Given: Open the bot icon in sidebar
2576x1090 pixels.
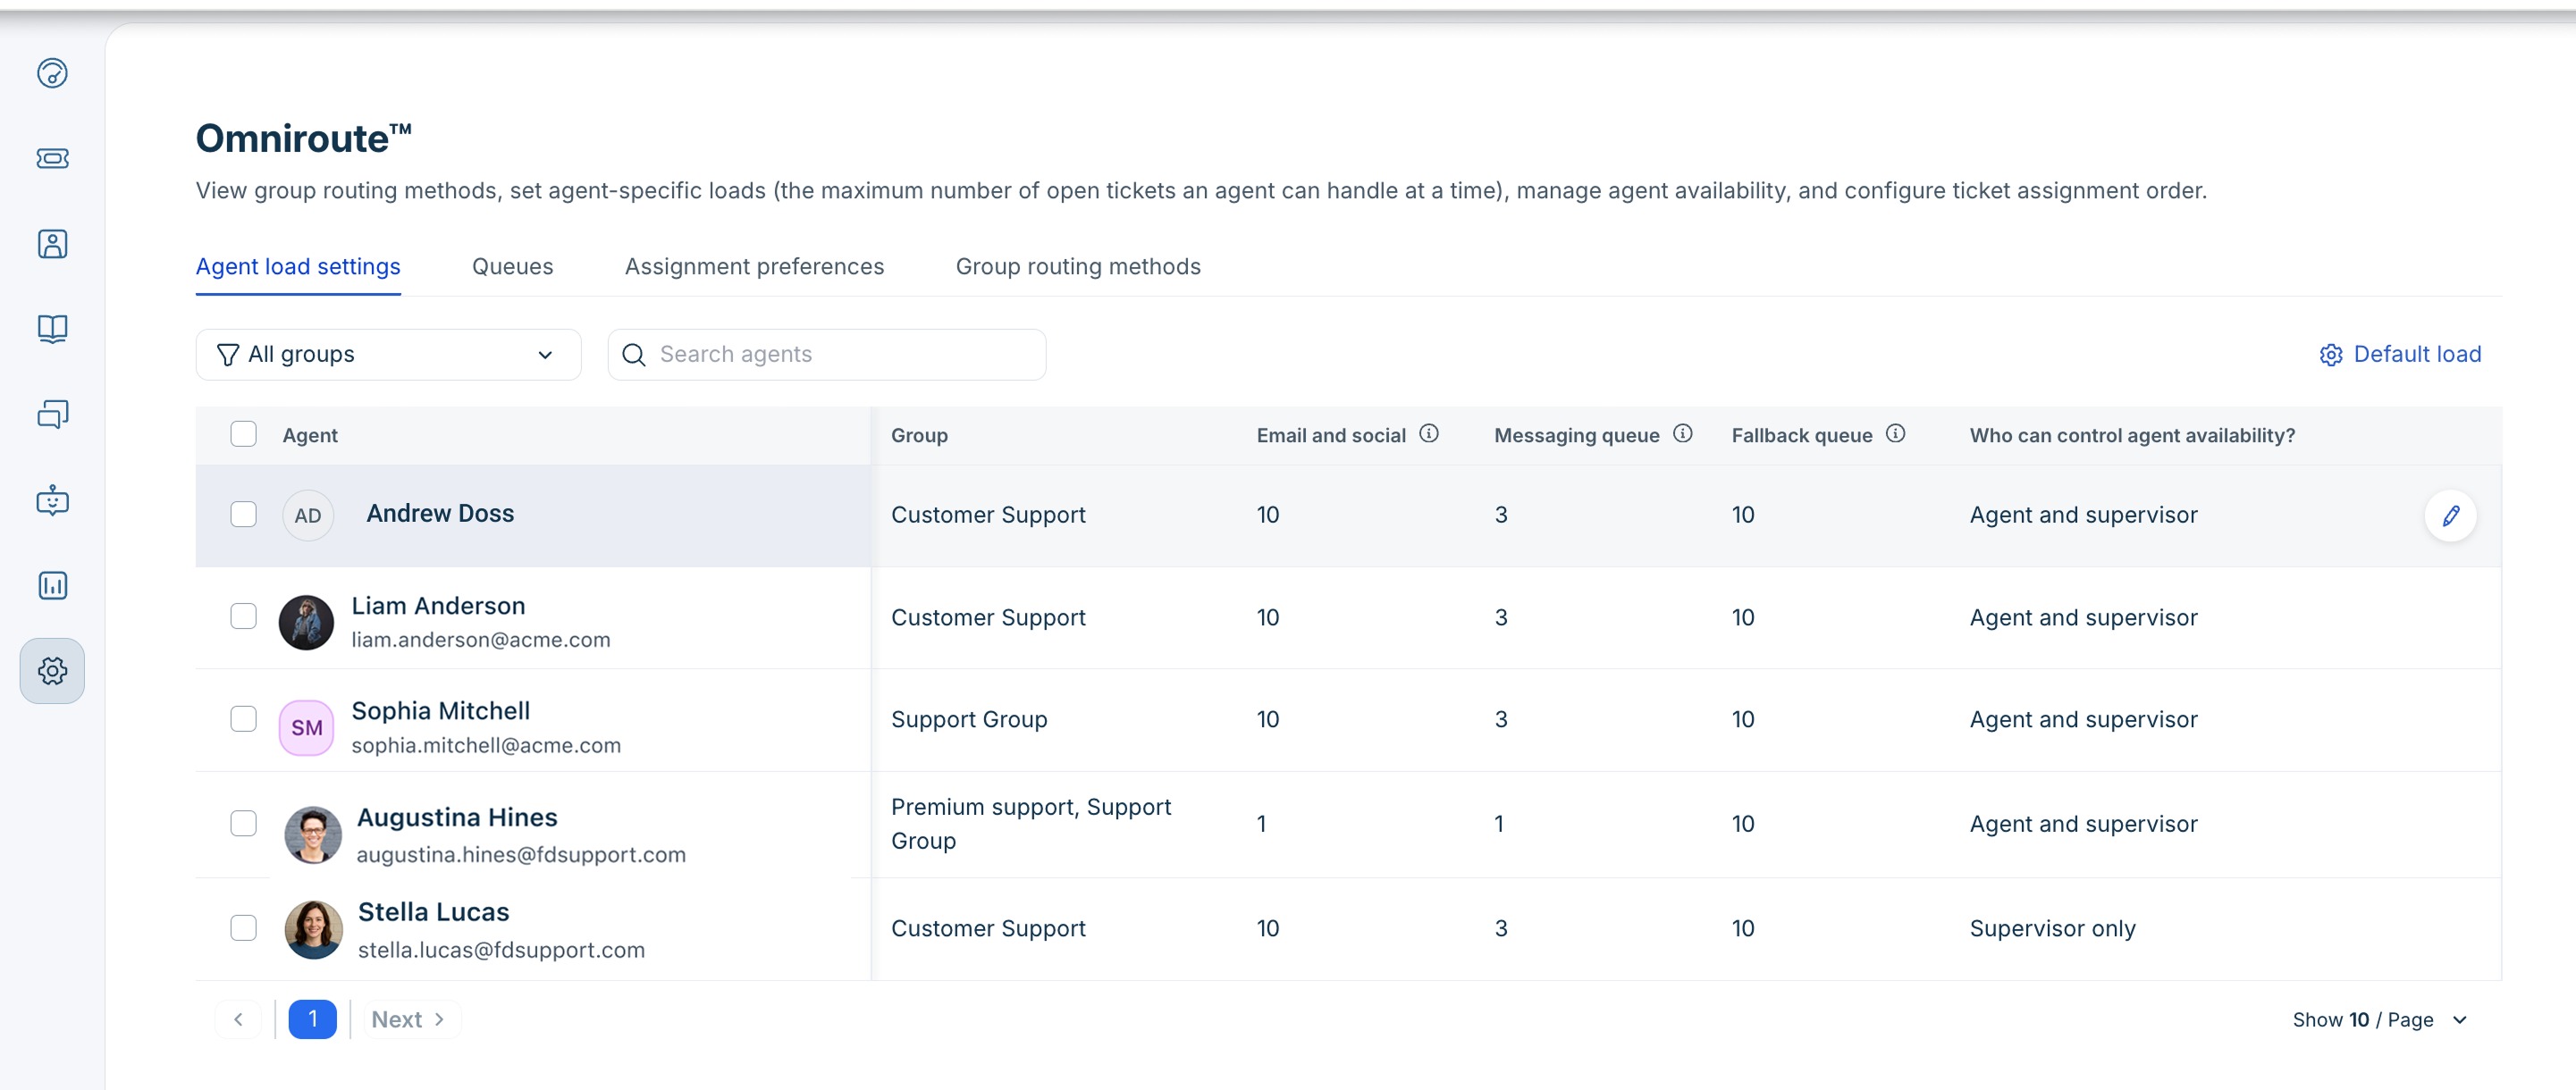Looking at the screenshot, I should (52, 500).
